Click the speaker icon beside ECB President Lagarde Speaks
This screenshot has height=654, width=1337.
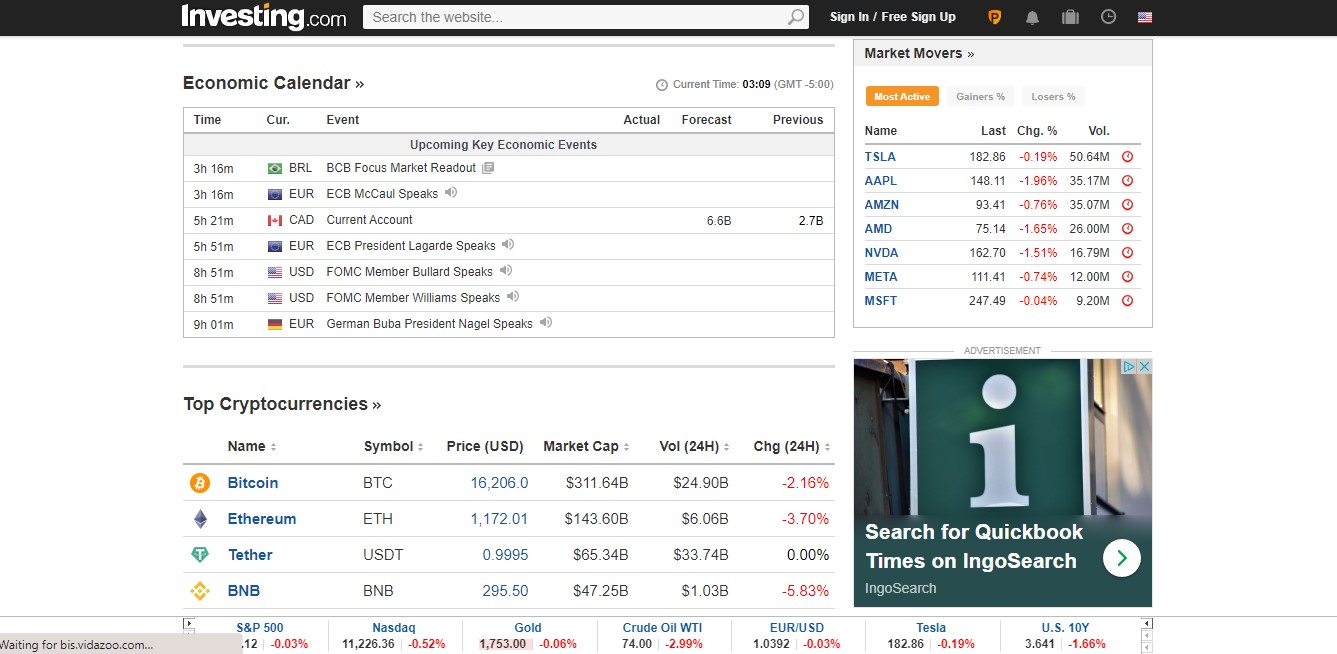[x=508, y=244]
